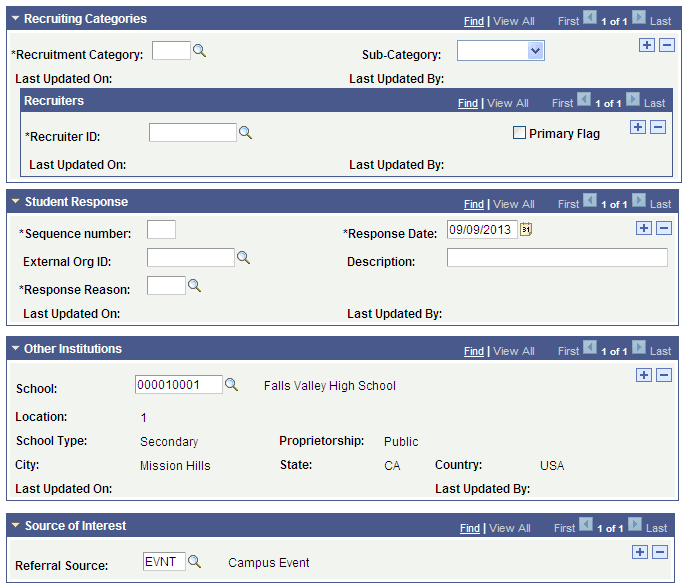Click View All in Recruiting Categories

513,21
